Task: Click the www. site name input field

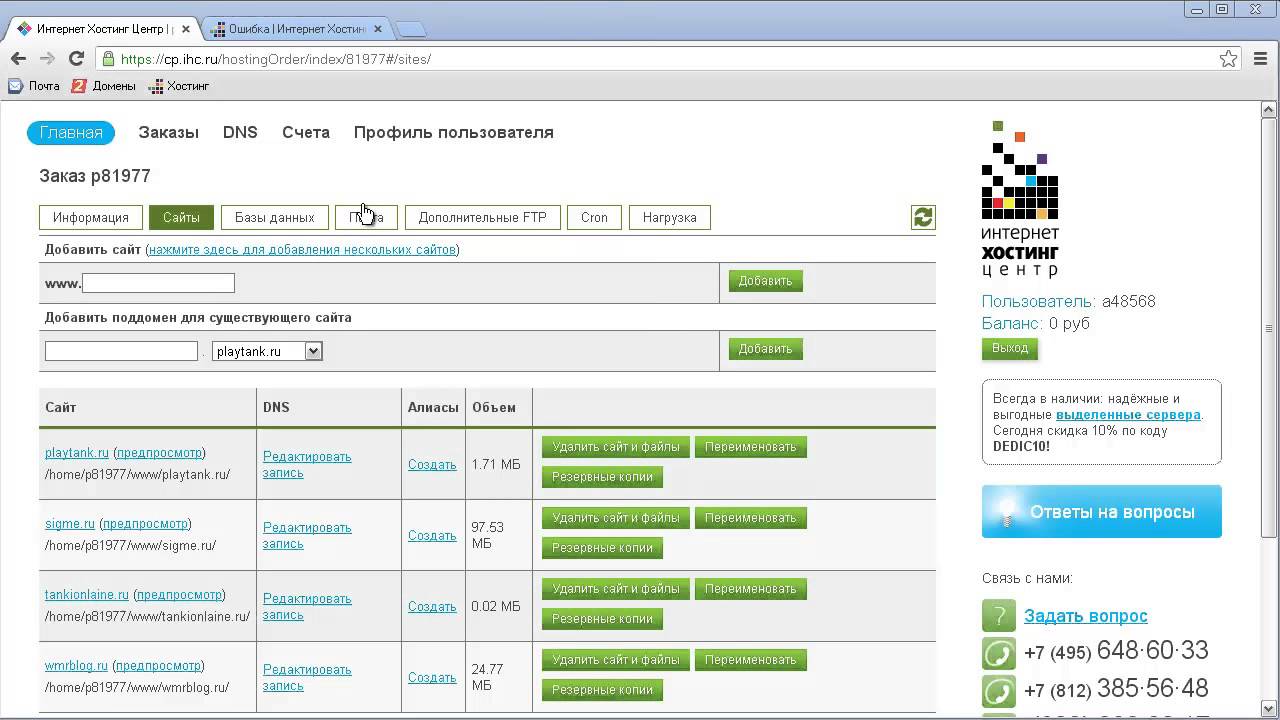Action: (158, 283)
